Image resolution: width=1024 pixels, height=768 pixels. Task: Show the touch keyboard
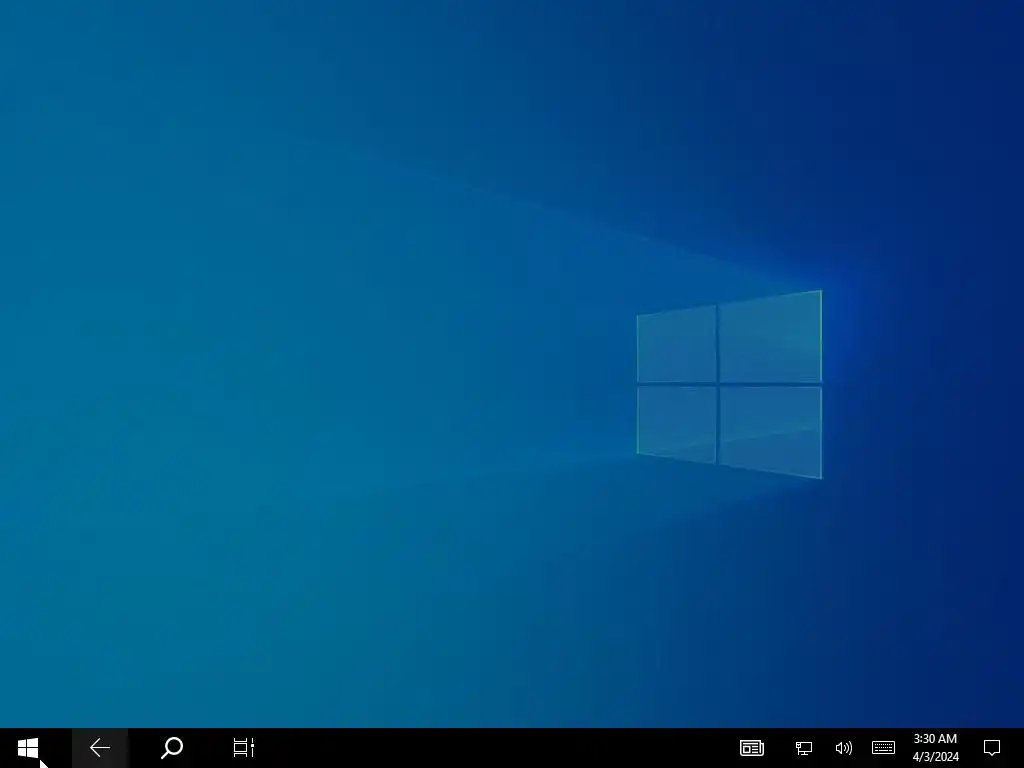coord(883,747)
